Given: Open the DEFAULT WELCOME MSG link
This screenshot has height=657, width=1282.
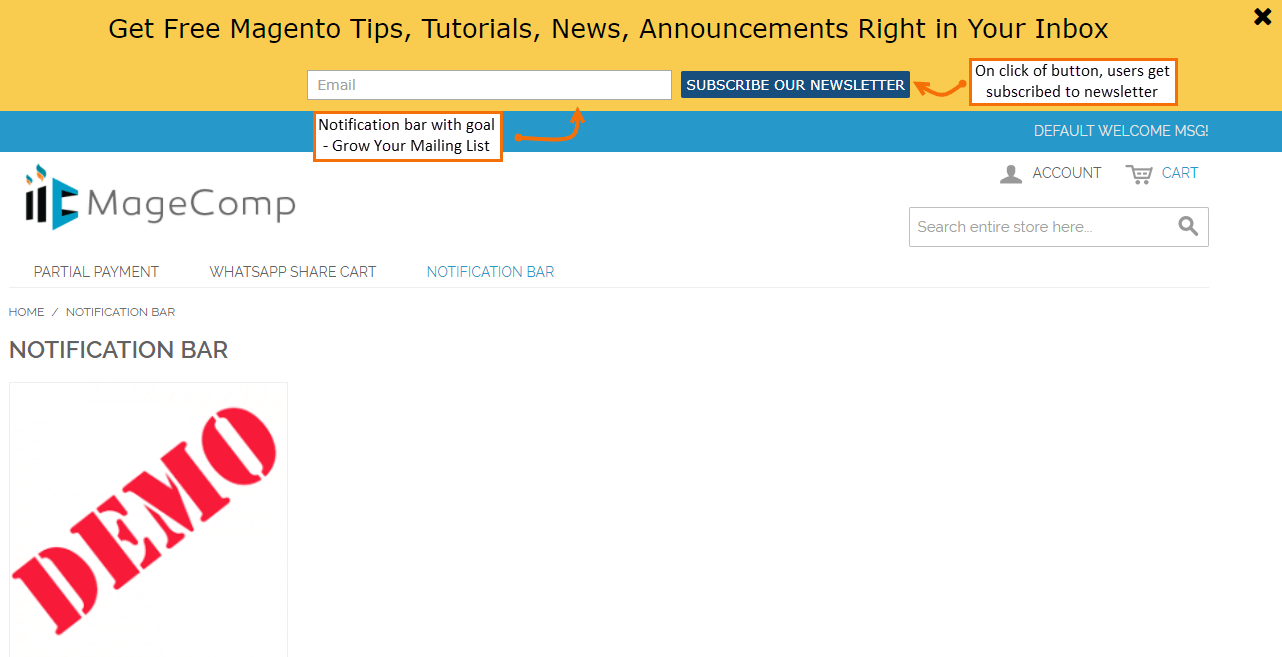Looking at the screenshot, I should 1120,130.
